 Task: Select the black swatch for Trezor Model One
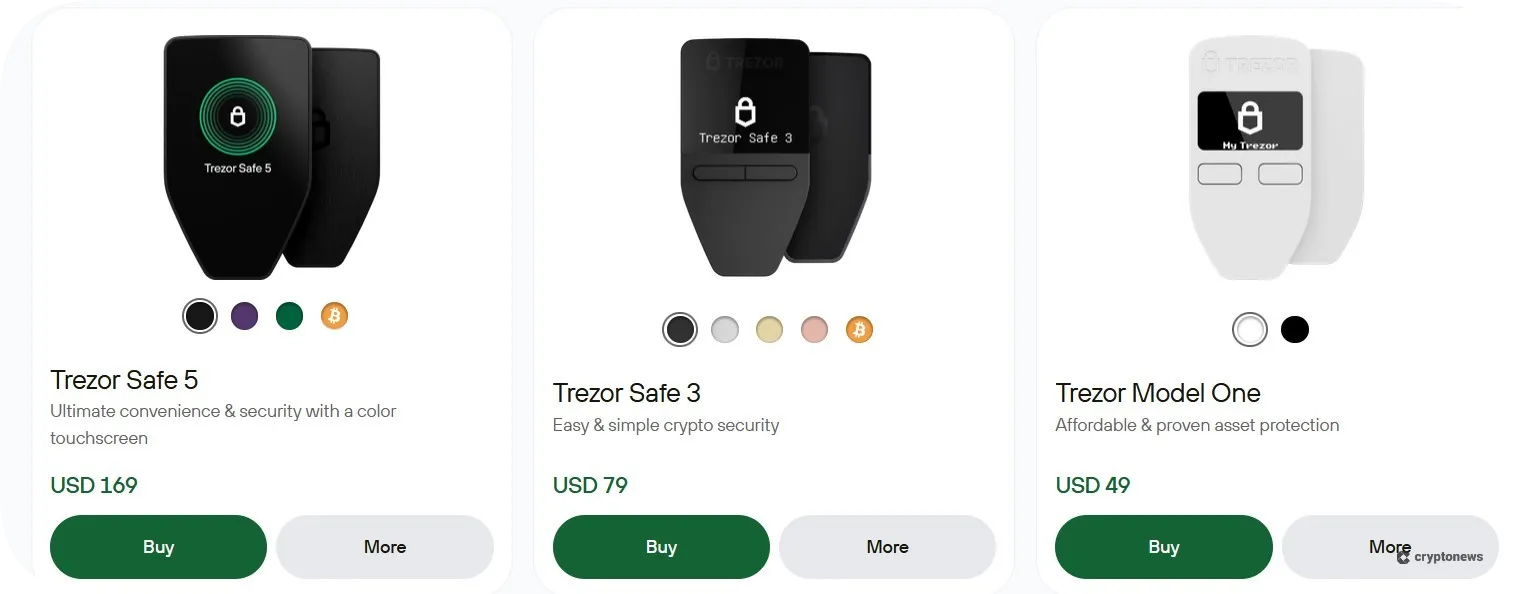pyautogui.click(x=1295, y=329)
